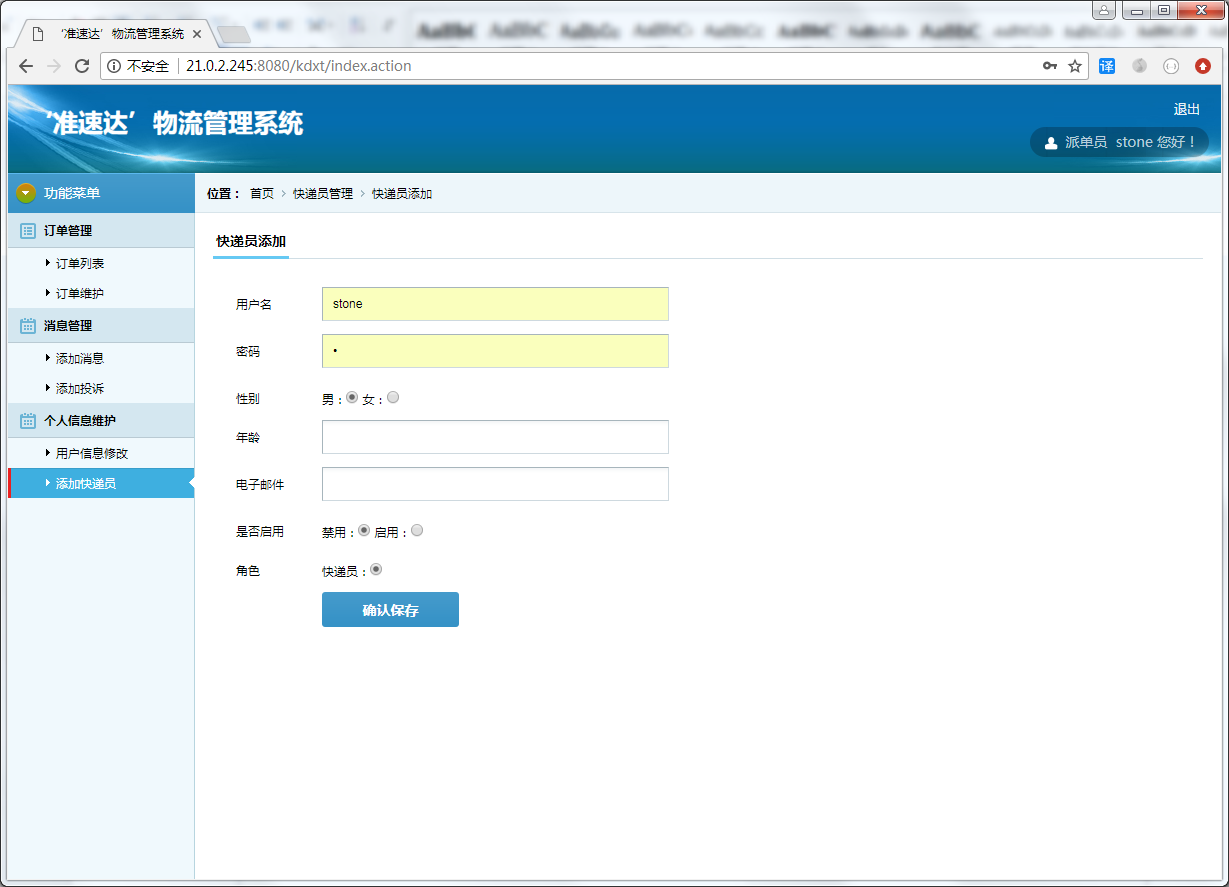The image size is (1229, 887).
Task: Click the 个人信息维护 calendar icon
Action: tap(28, 421)
